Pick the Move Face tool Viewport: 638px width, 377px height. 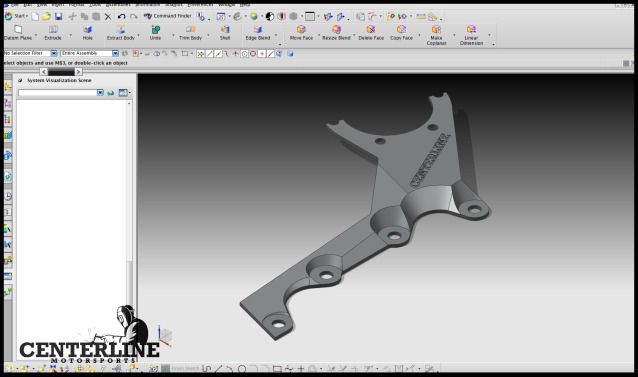pyautogui.click(x=302, y=33)
